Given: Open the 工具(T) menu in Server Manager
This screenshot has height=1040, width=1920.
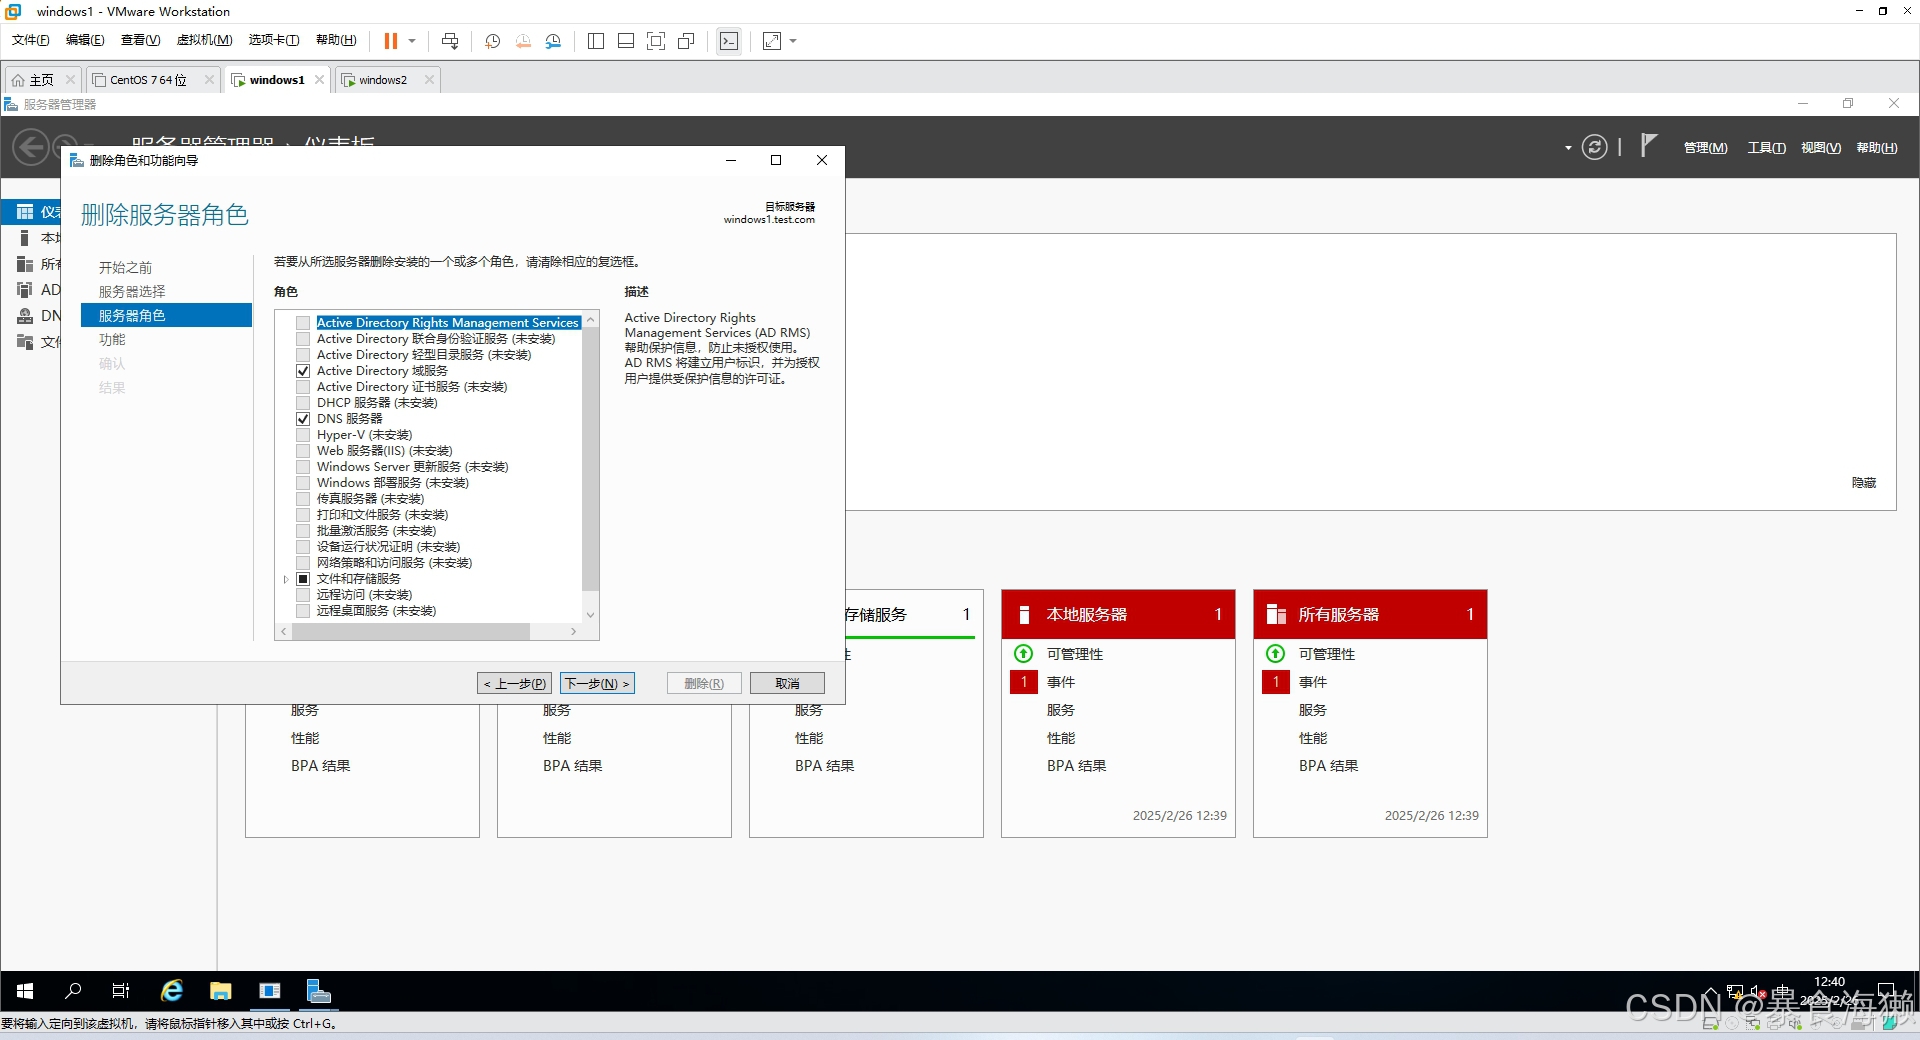Looking at the screenshot, I should pyautogui.click(x=1766, y=148).
